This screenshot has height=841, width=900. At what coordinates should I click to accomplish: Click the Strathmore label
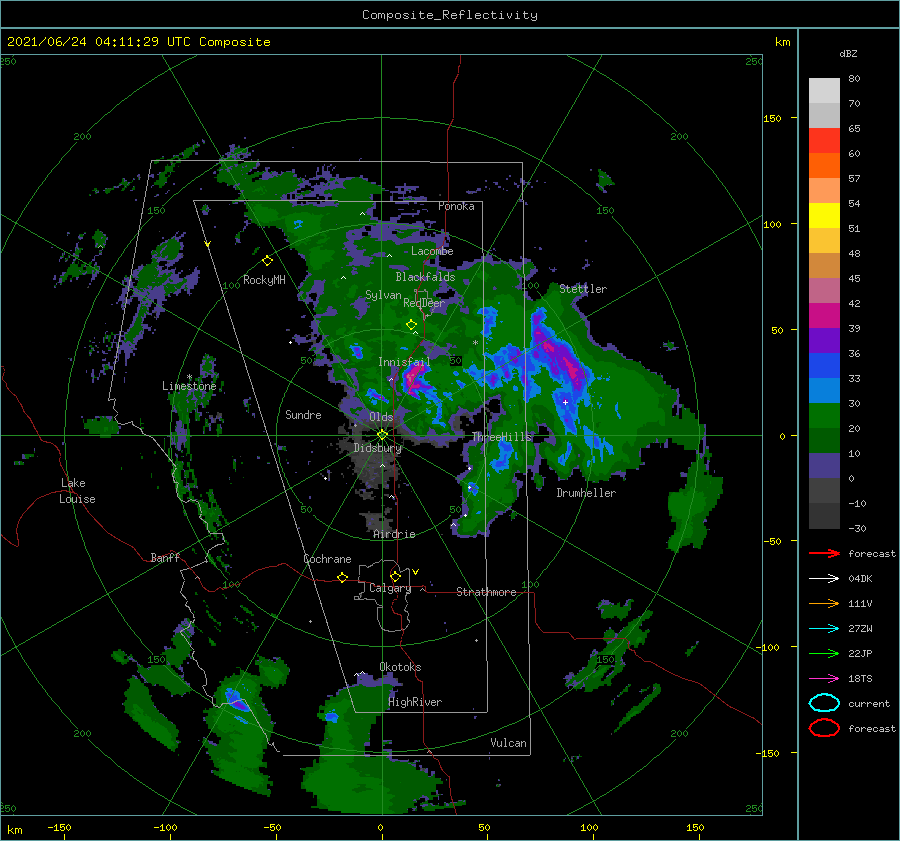click(x=486, y=592)
